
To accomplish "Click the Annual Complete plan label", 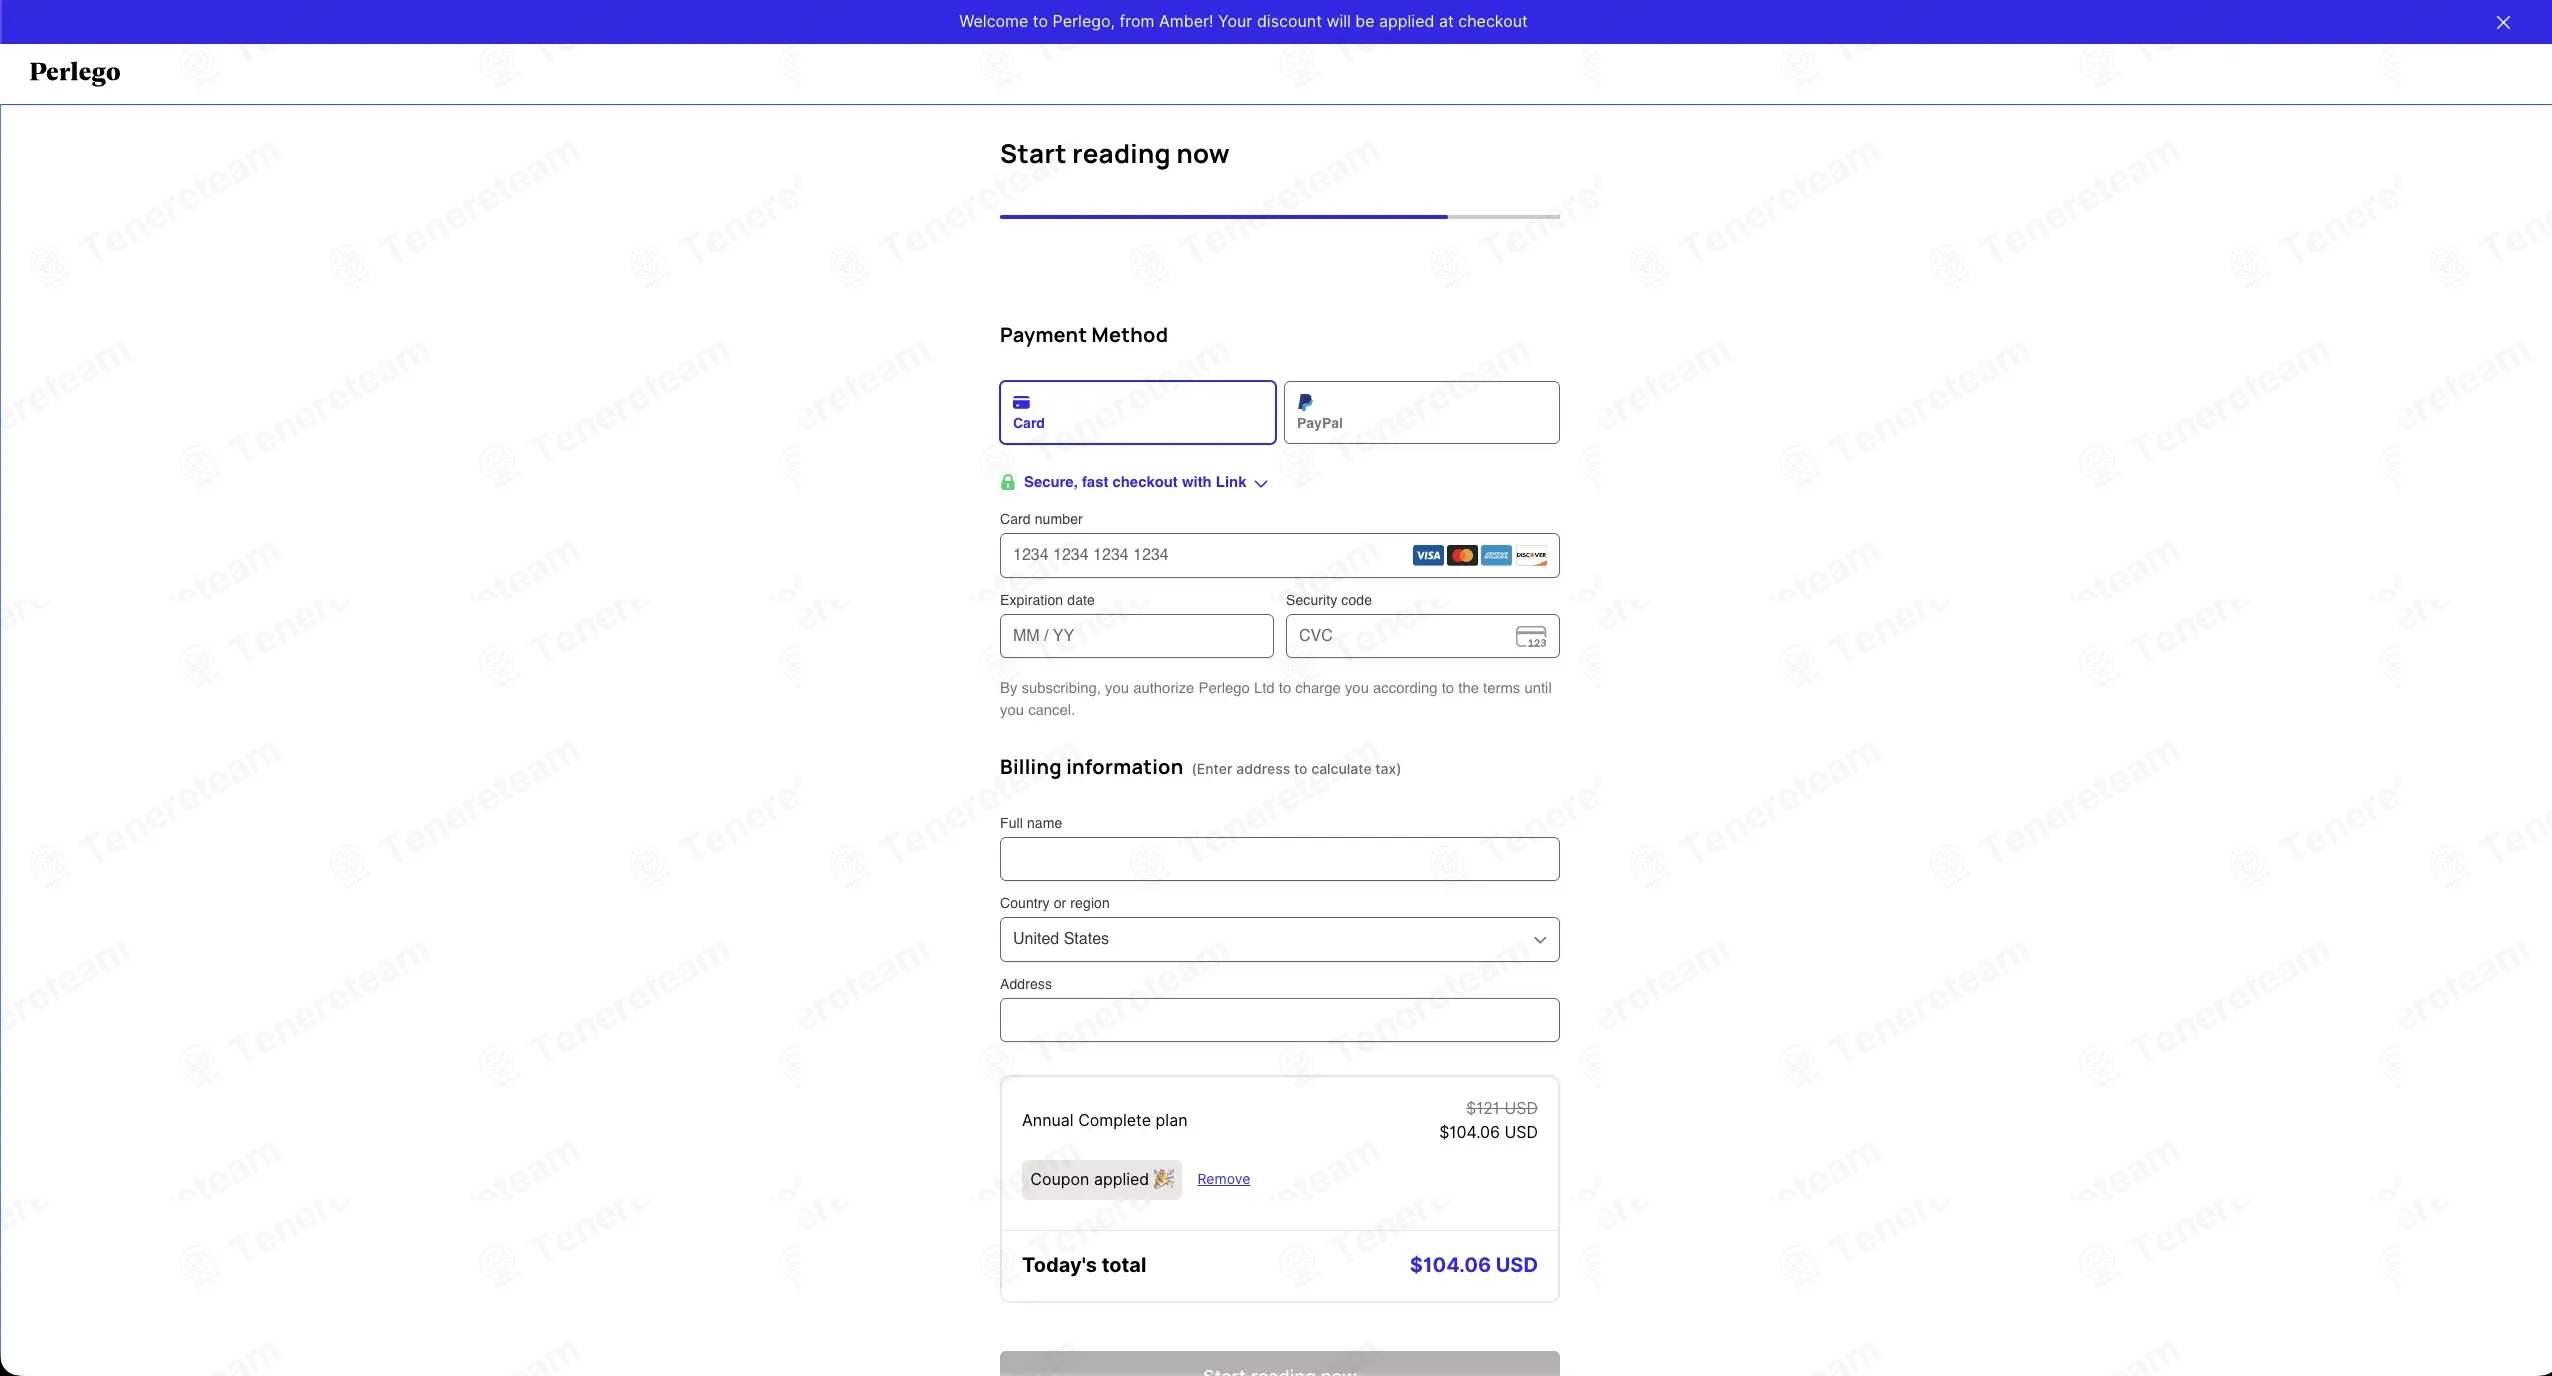I will [1105, 1120].
